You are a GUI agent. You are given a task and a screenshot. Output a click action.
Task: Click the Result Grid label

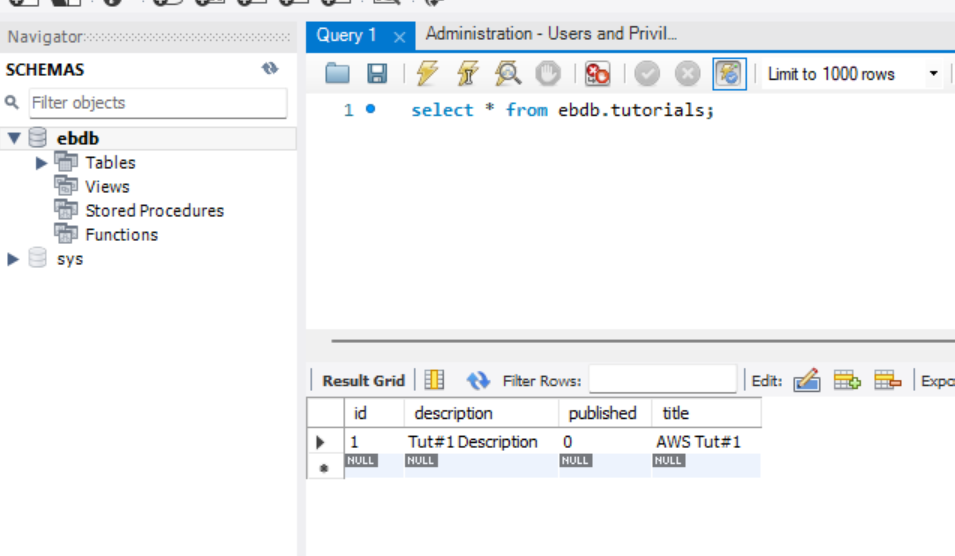click(363, 381)
